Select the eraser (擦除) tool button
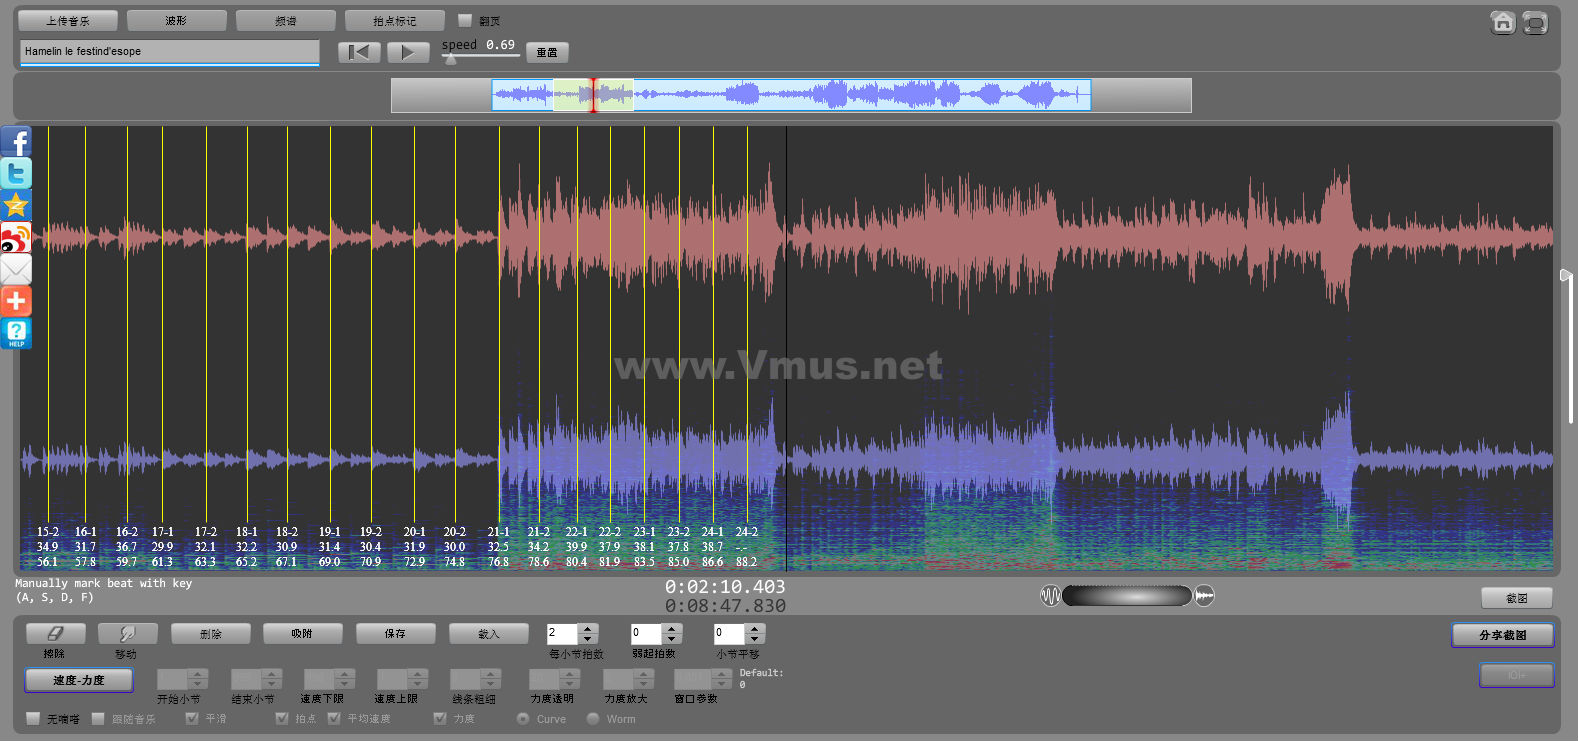This screenshot has height=741, width=1578. click(55, 634)
